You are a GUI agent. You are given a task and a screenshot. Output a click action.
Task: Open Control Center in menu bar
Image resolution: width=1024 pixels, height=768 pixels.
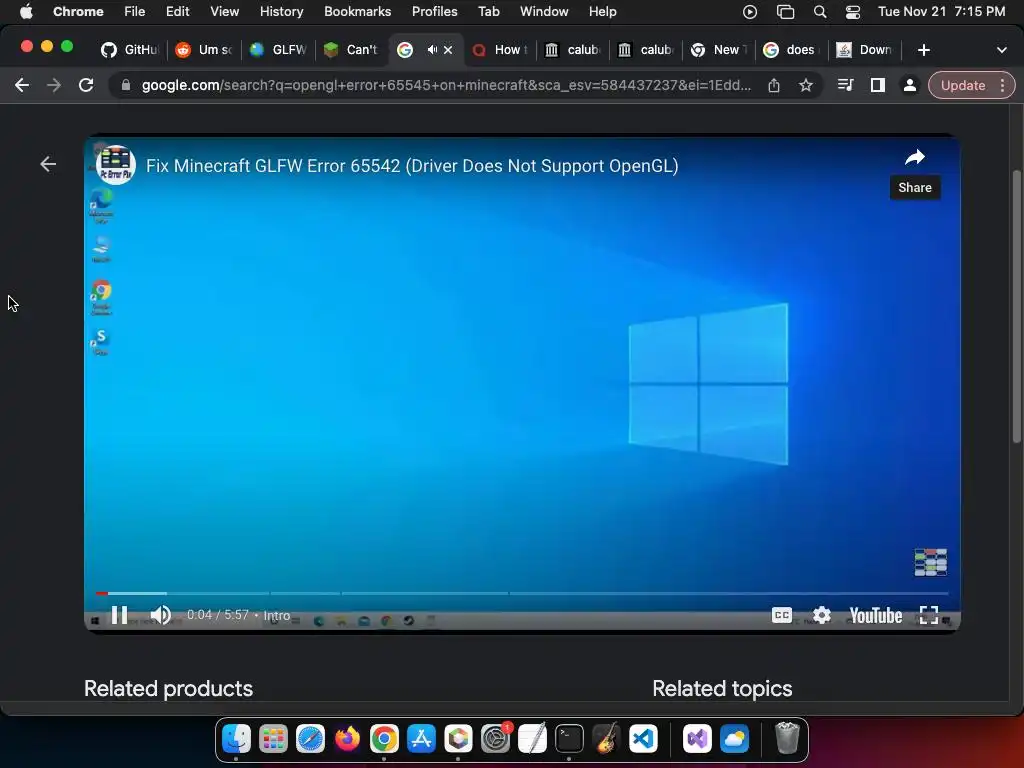point(853,12)
